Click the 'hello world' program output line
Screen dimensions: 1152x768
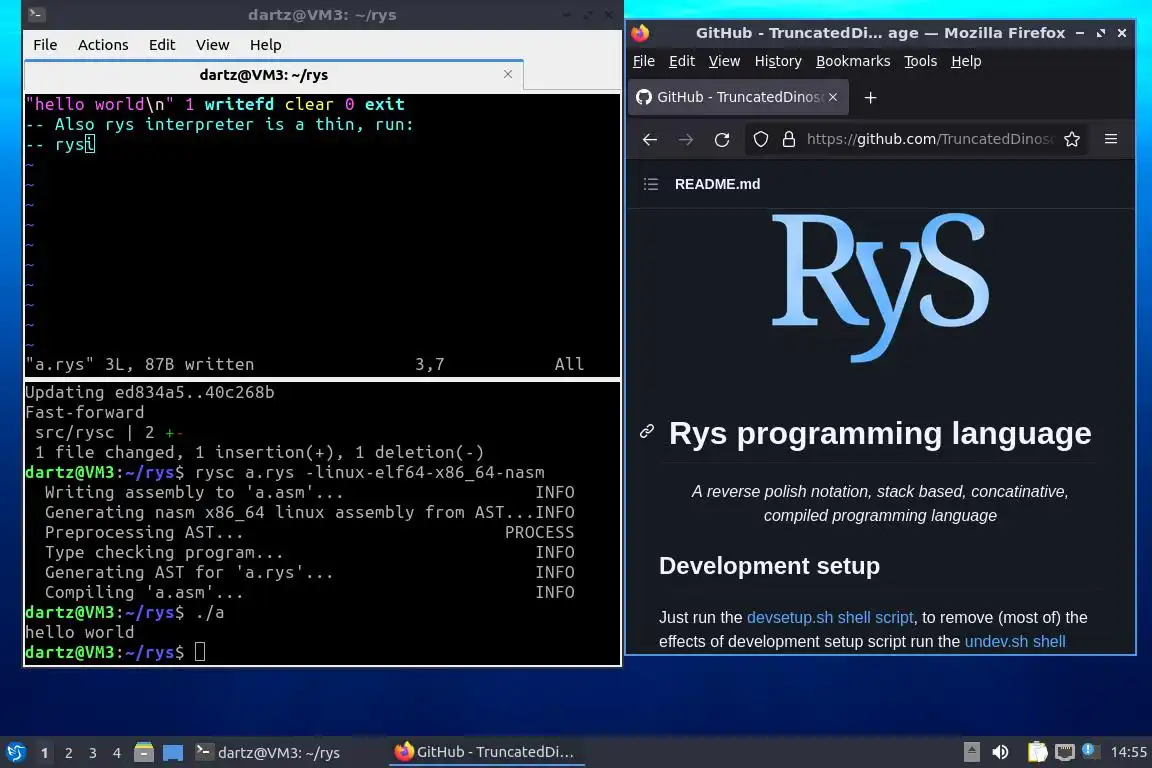[x=79, y=632]
